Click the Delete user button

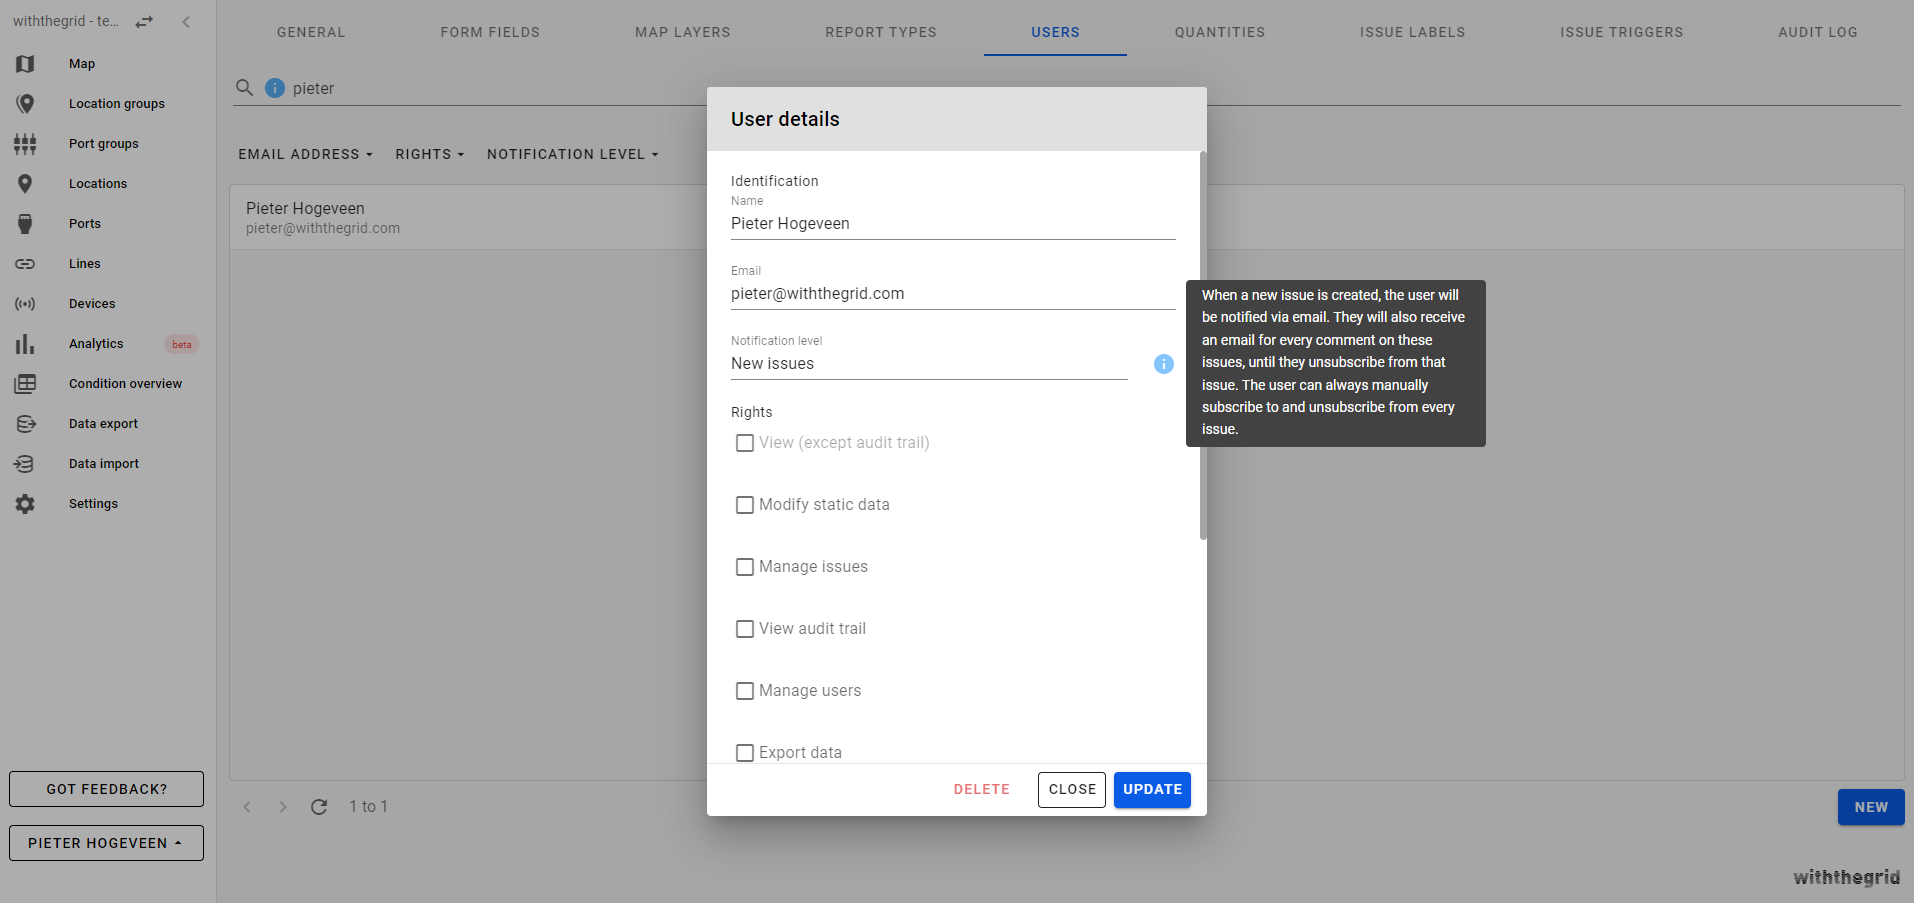click(981, 789)
